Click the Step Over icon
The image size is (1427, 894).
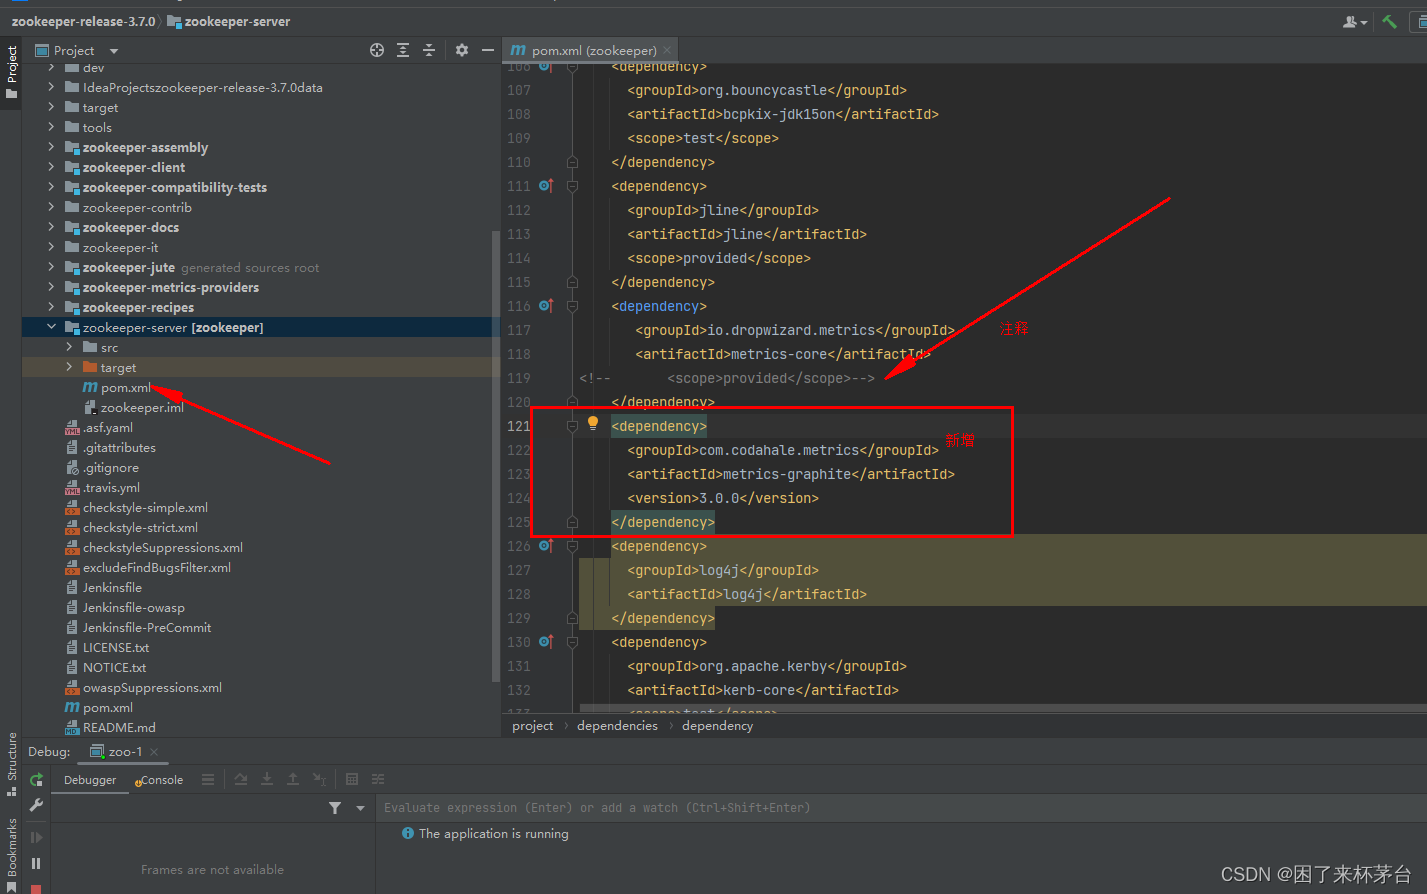pos(241,779)
